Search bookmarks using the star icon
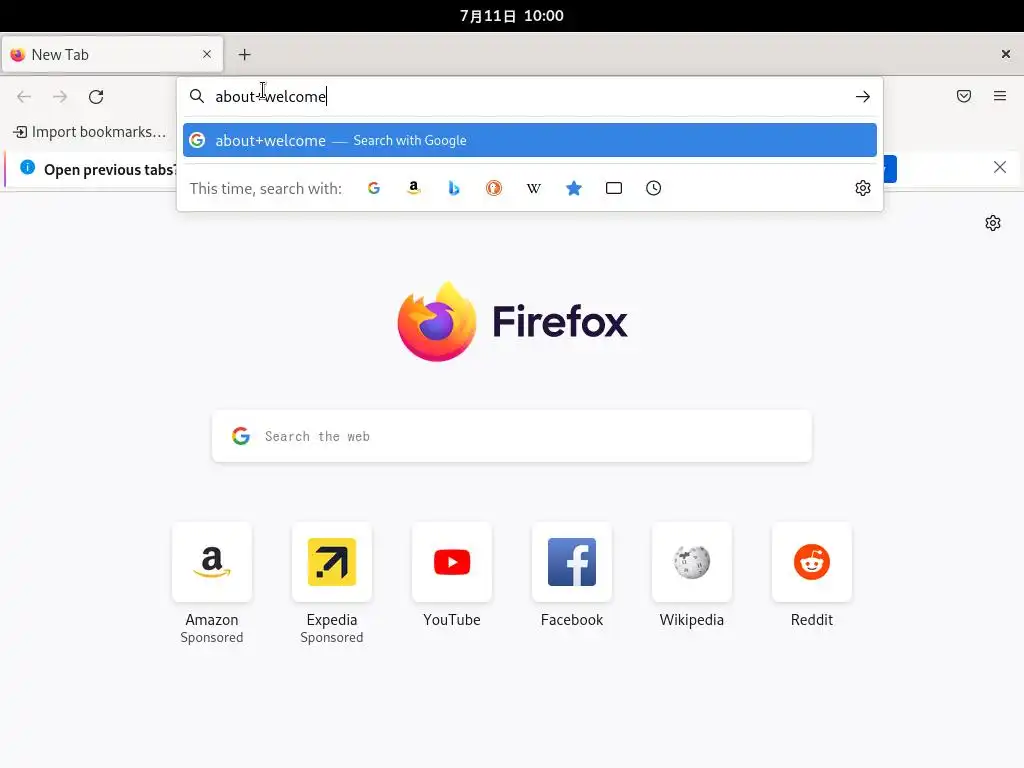Image resolution: width=1024 pixels, height=768 pixels. [x=574, y=188]
